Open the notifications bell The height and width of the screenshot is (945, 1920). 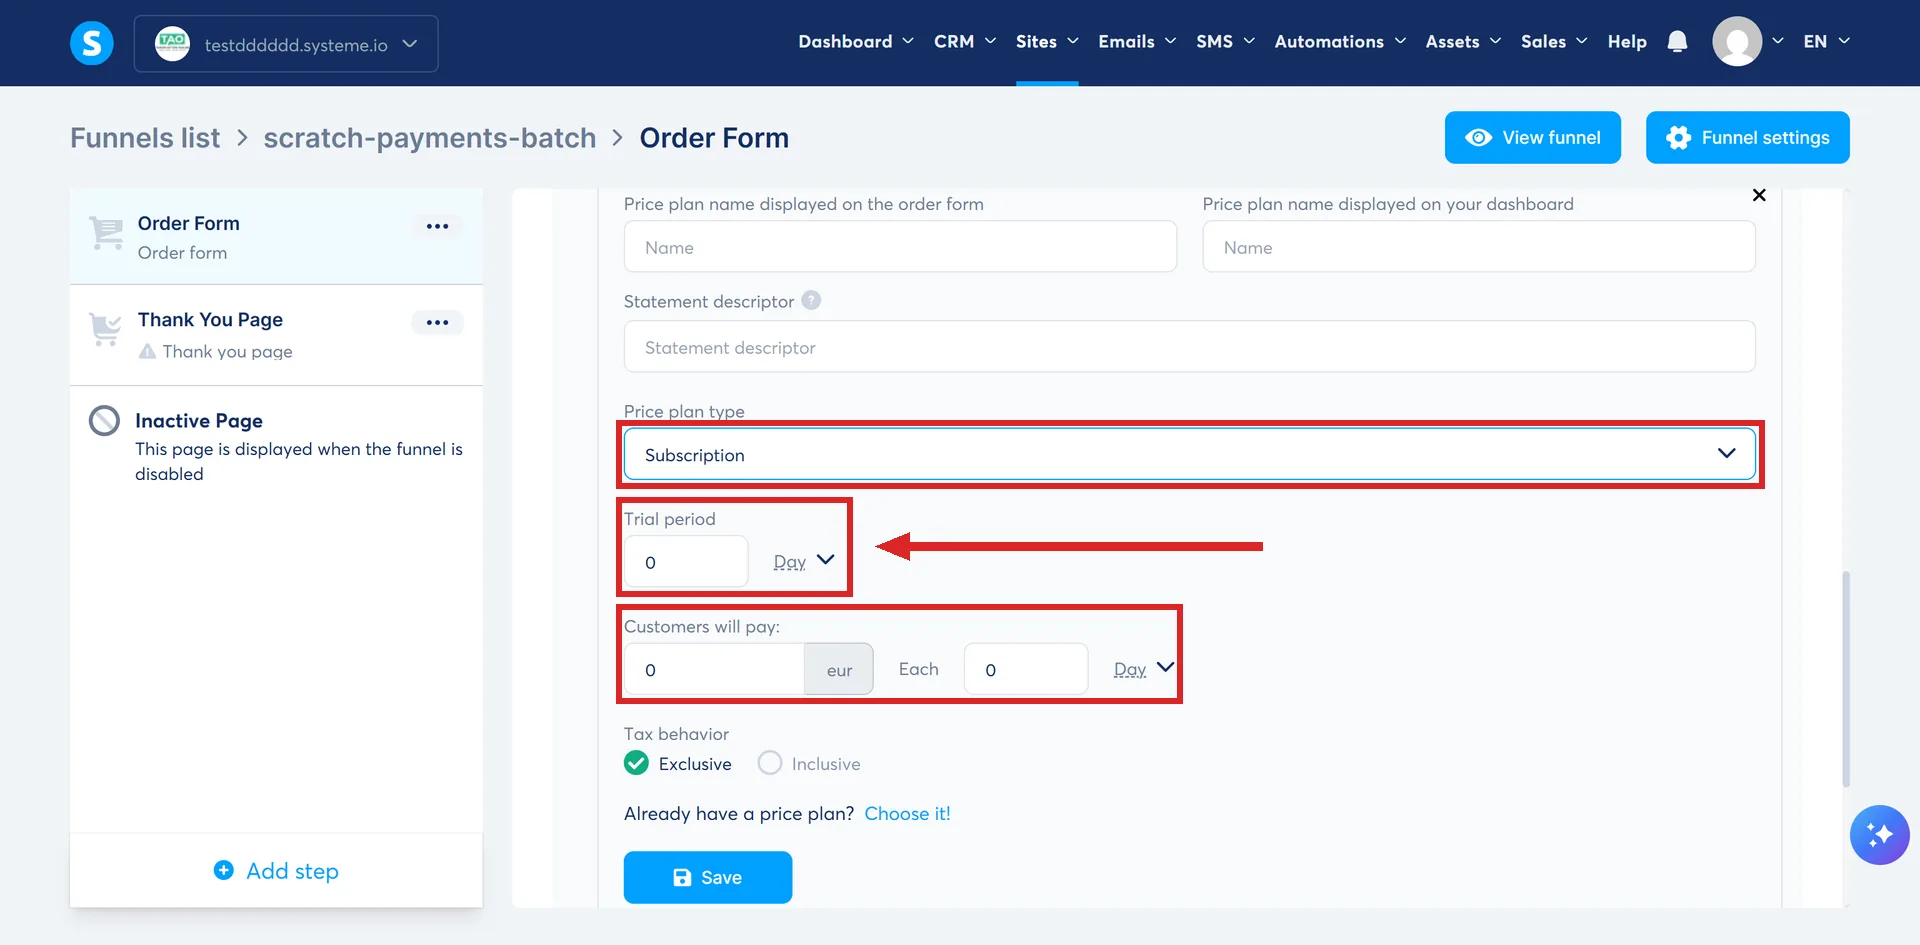pos(1678,41)
